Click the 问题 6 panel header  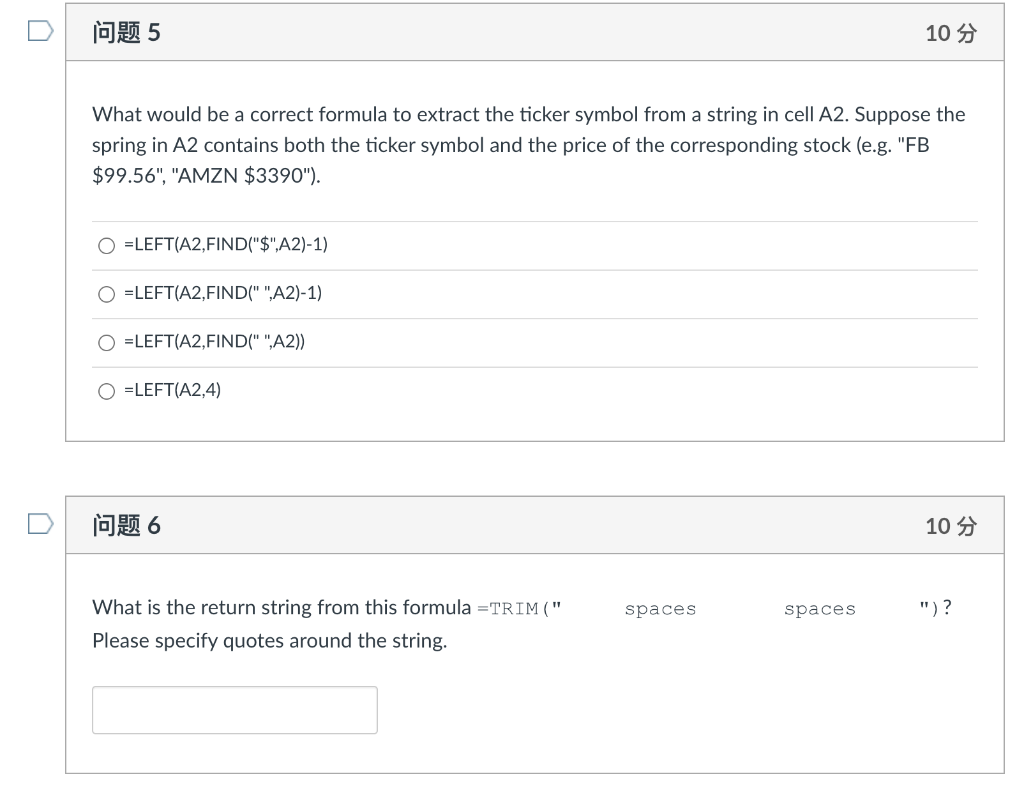pyautogui.click(x=534, y=524)
